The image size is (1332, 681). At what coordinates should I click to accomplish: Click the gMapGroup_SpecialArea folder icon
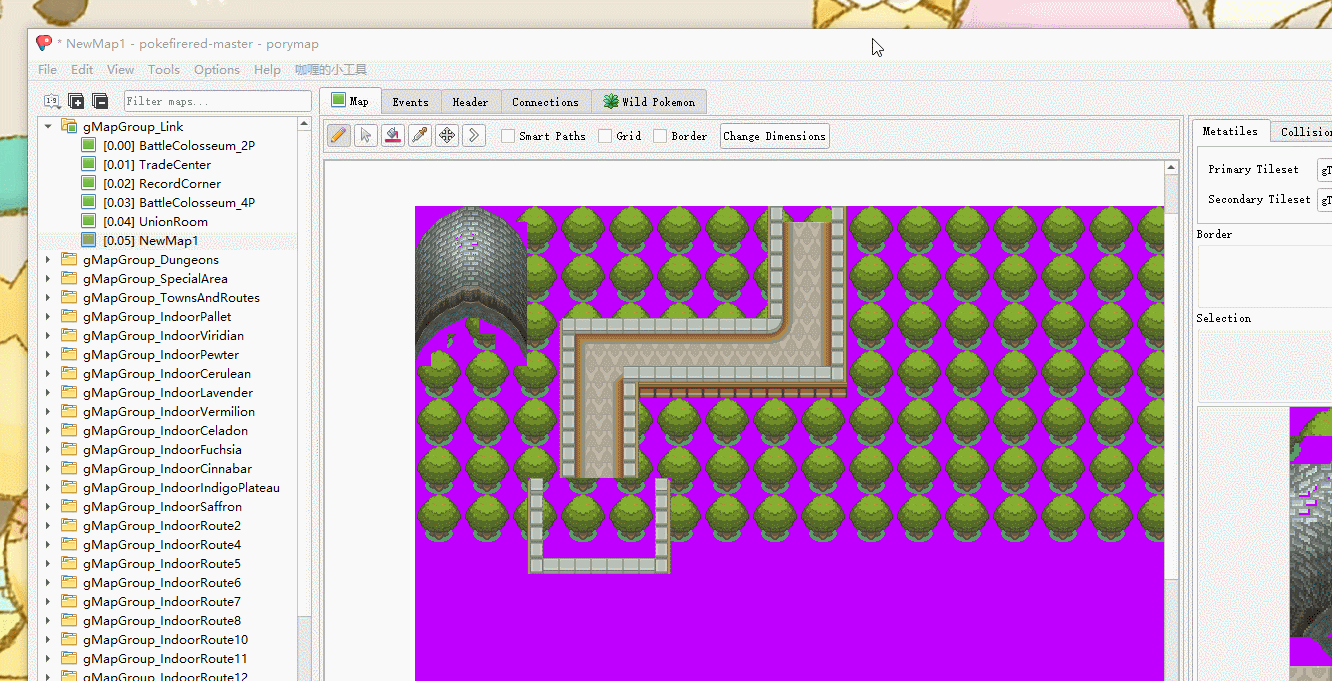click(69, 279)
